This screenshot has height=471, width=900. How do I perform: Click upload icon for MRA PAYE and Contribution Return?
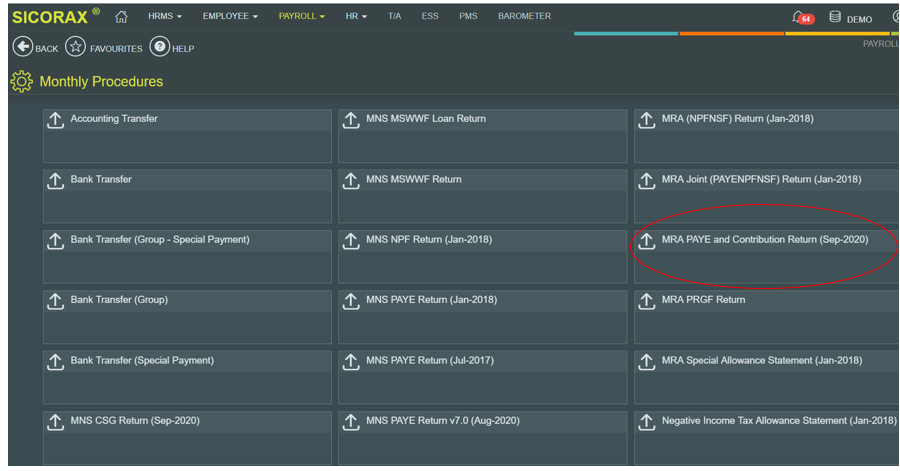[x=646, y=241]
